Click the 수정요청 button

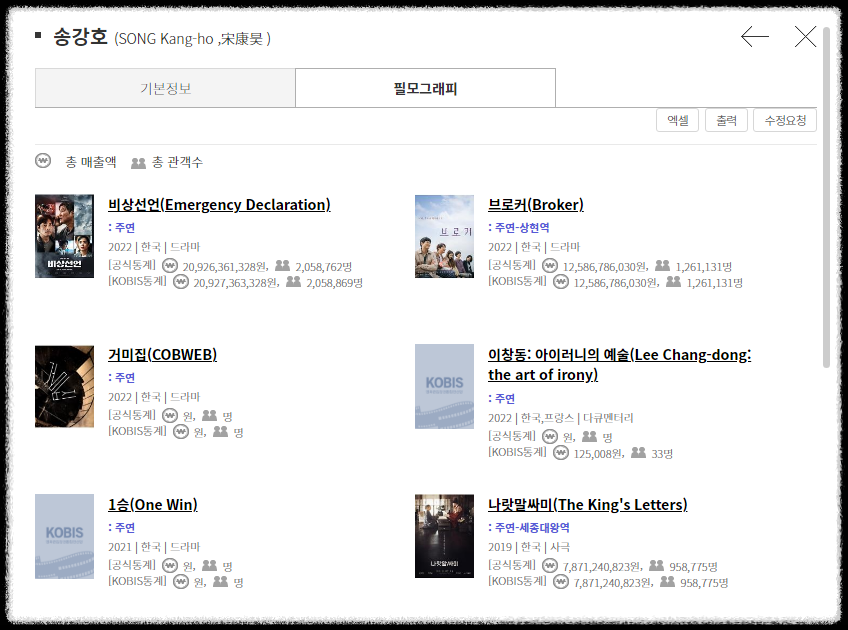tap(784, 119)
